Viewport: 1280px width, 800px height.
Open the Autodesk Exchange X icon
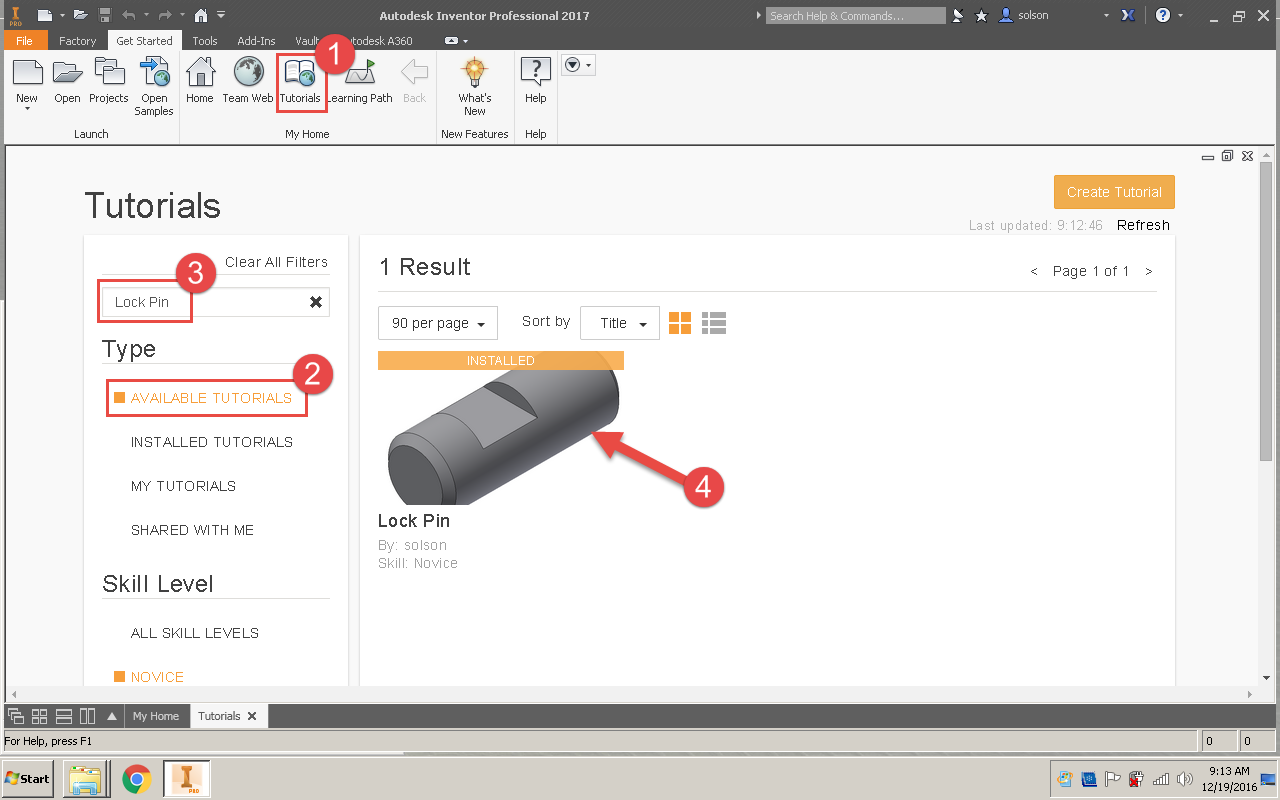[1128, 16]
